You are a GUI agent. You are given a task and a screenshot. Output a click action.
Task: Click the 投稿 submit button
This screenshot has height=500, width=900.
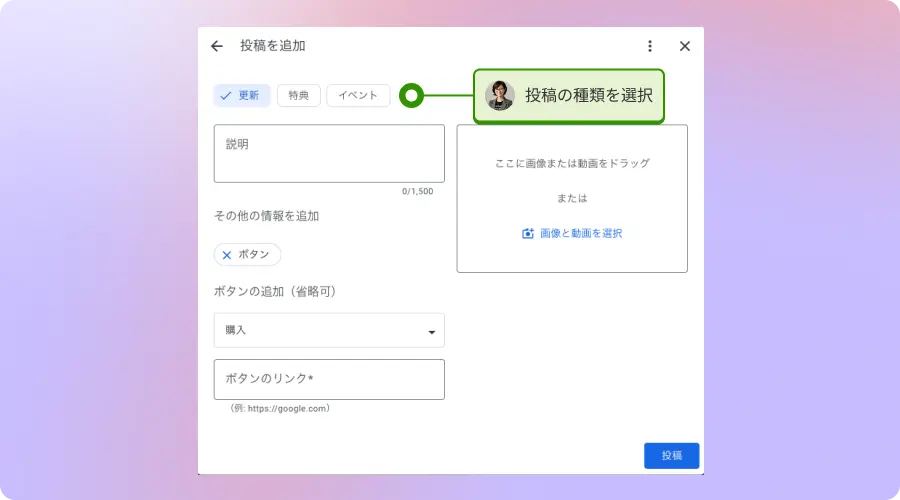671,455
